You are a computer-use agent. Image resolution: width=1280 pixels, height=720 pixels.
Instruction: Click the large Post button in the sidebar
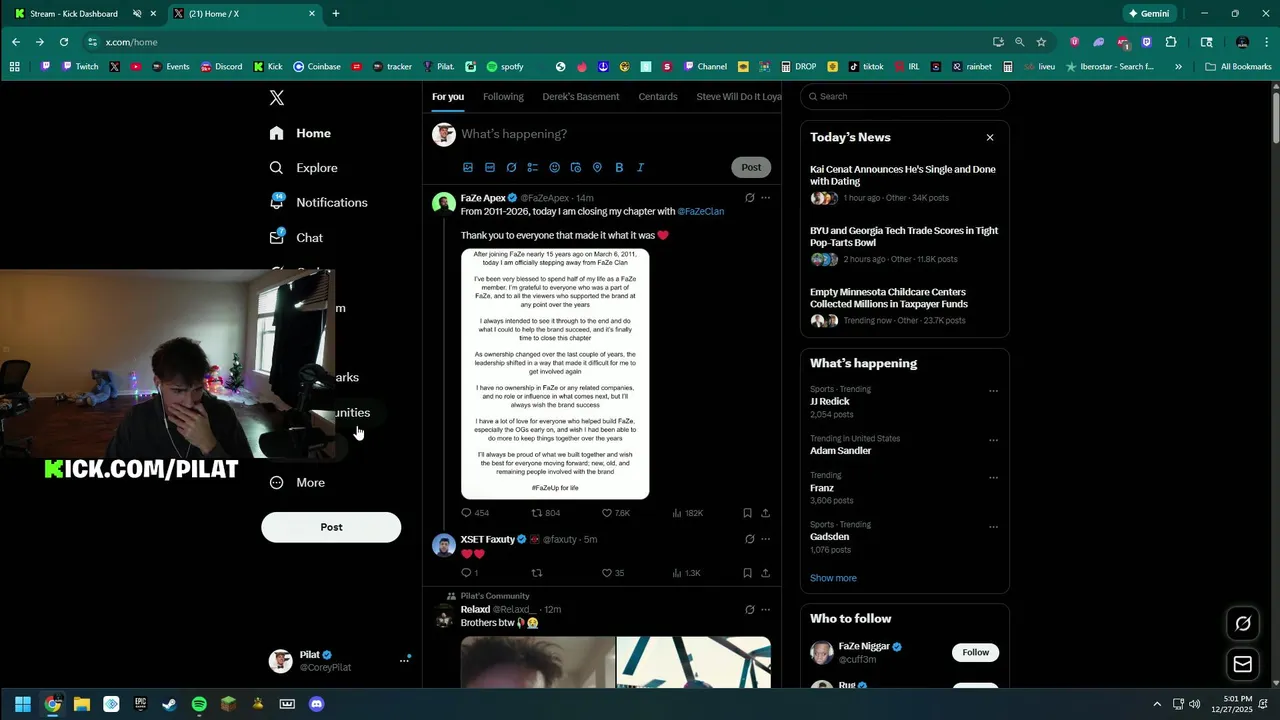331,527
